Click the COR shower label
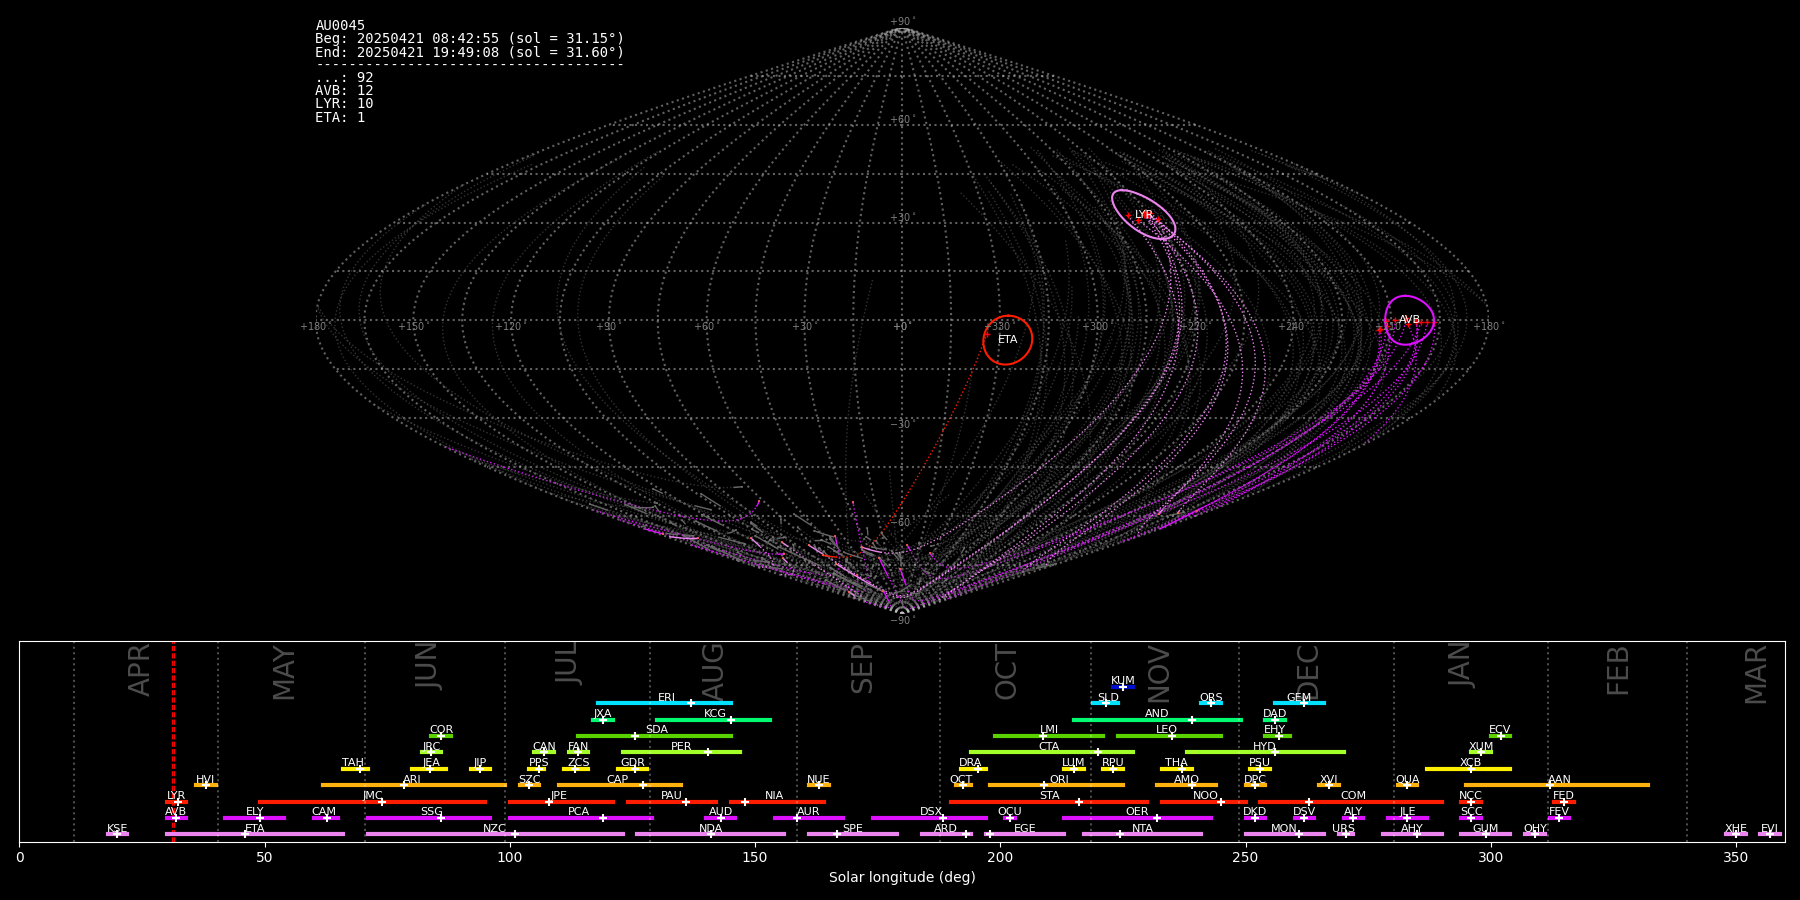This screenshot has height=900, width=1800. pyautogui.click(x=441, y=730)
